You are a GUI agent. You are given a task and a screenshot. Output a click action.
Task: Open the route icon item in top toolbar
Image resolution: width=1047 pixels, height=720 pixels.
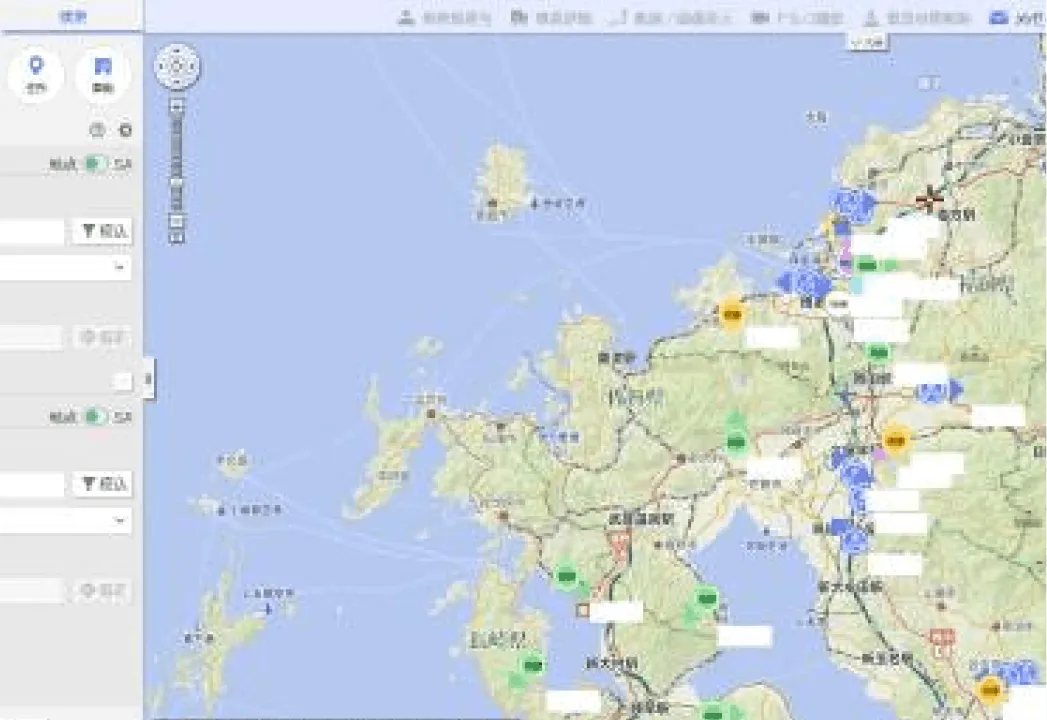pos(671,17)
